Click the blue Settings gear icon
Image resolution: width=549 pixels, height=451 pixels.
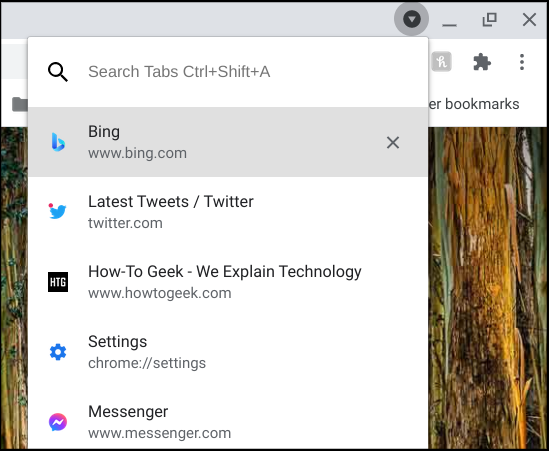[x=58, y=352]
